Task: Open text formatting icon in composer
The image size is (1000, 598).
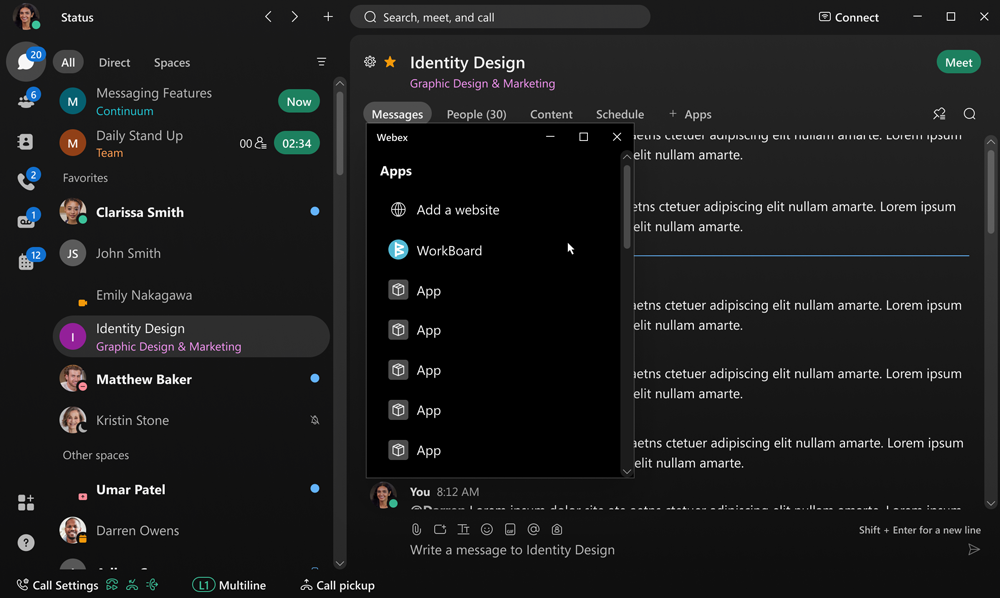Action: (464, 529)
